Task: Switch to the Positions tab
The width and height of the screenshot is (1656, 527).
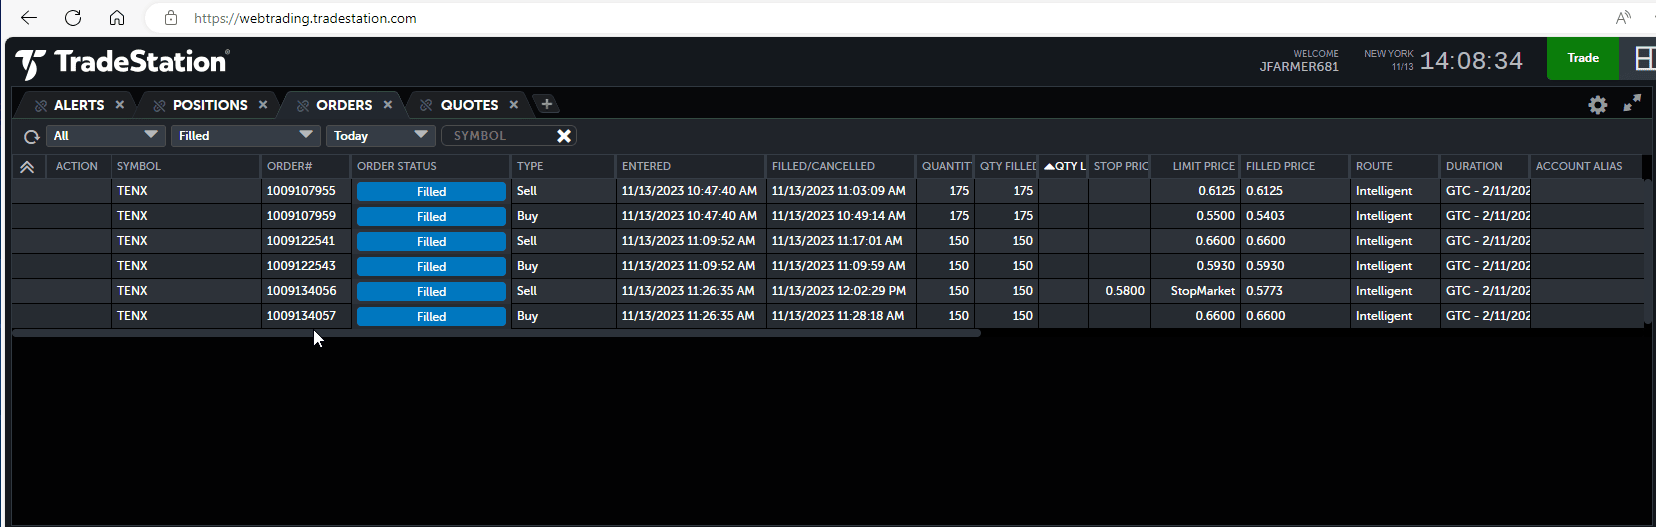Action: click(210, 105)
